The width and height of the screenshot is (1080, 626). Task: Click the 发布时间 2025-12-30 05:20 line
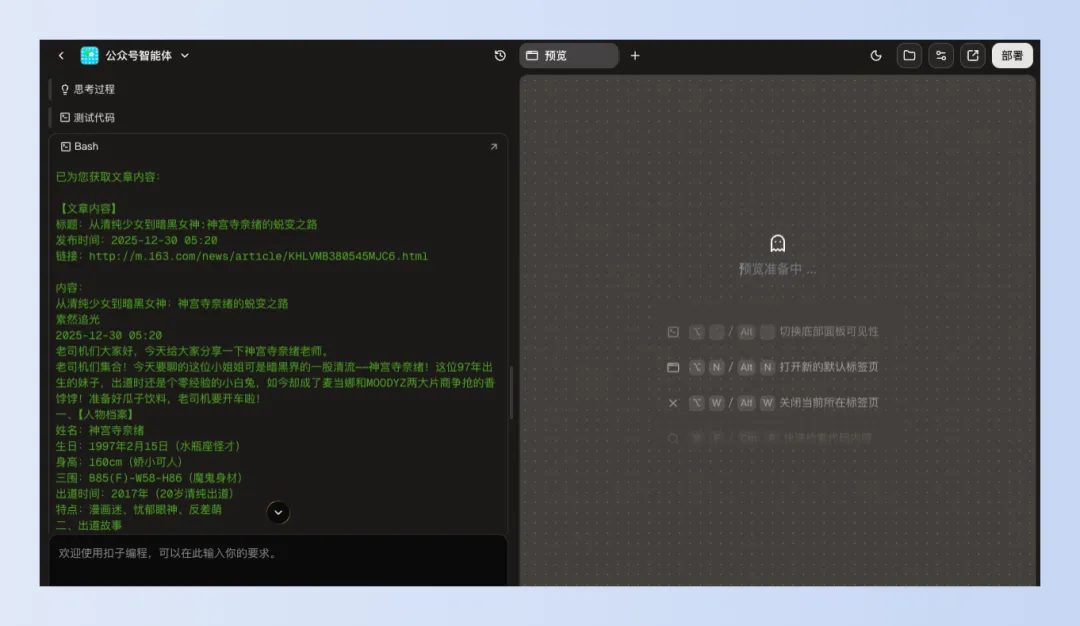coord(136,240)
